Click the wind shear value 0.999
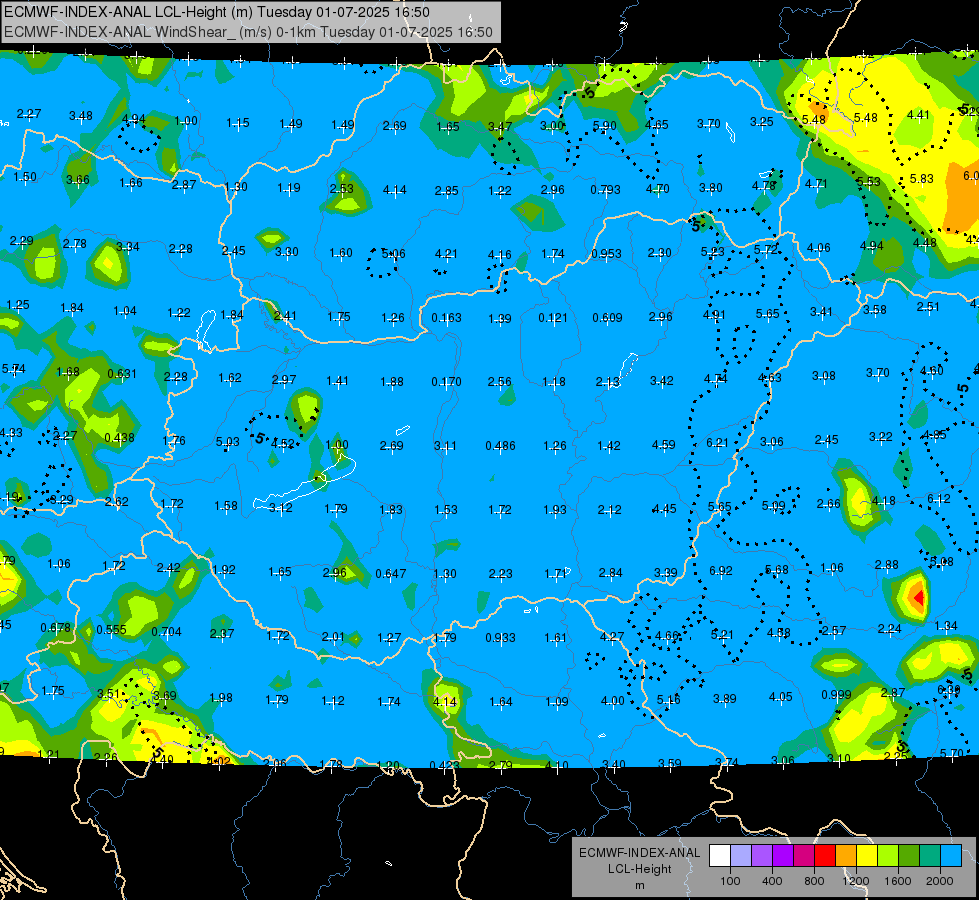Screen dimensions: 979x900 (837, 695)
